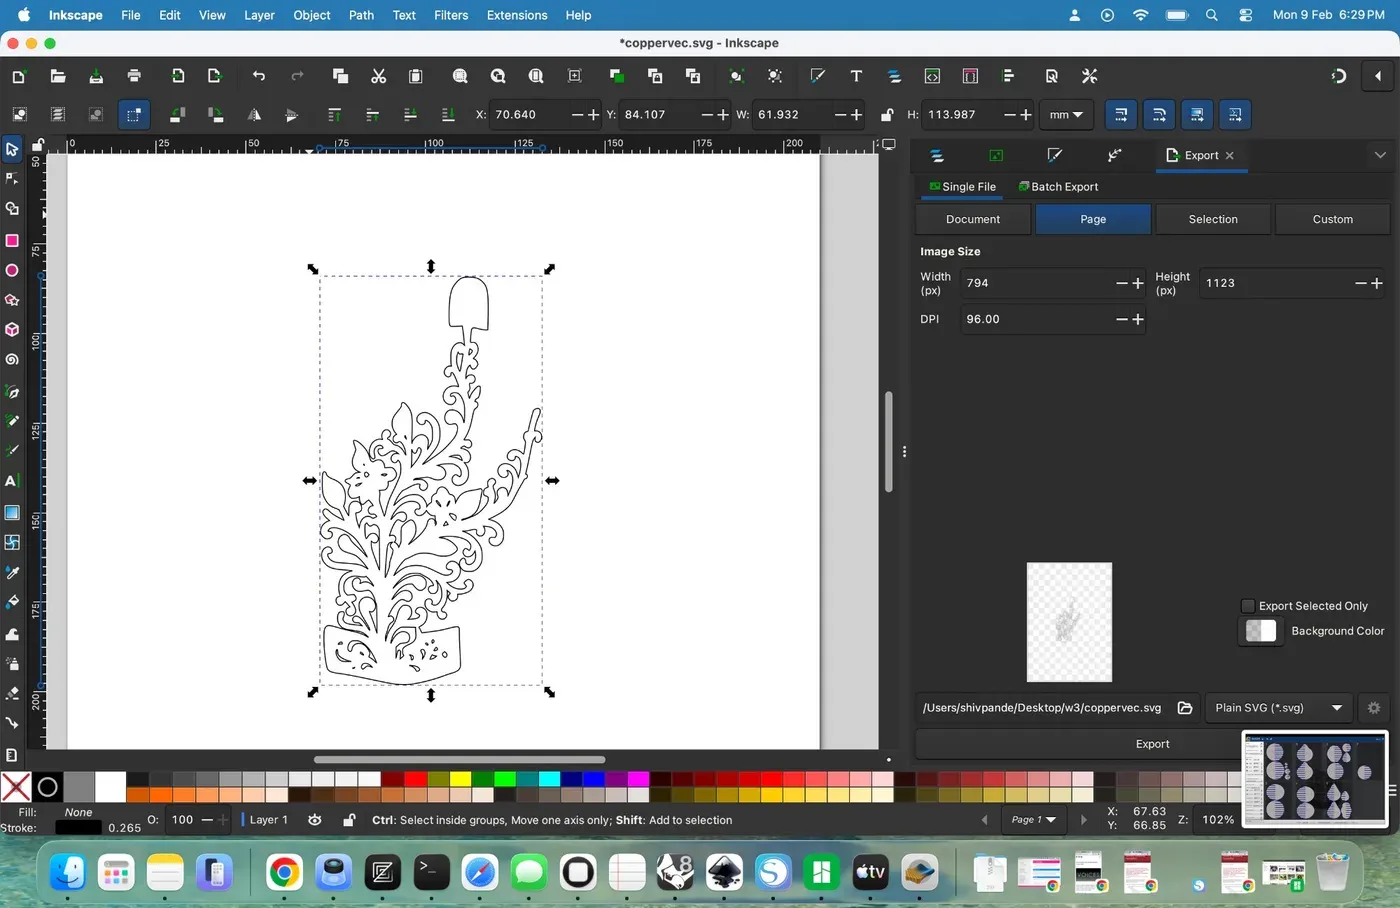The height and width of the screenshot is (908, 1400).
Task: Open Preferences wrench icon
Action: point(1090,76)
